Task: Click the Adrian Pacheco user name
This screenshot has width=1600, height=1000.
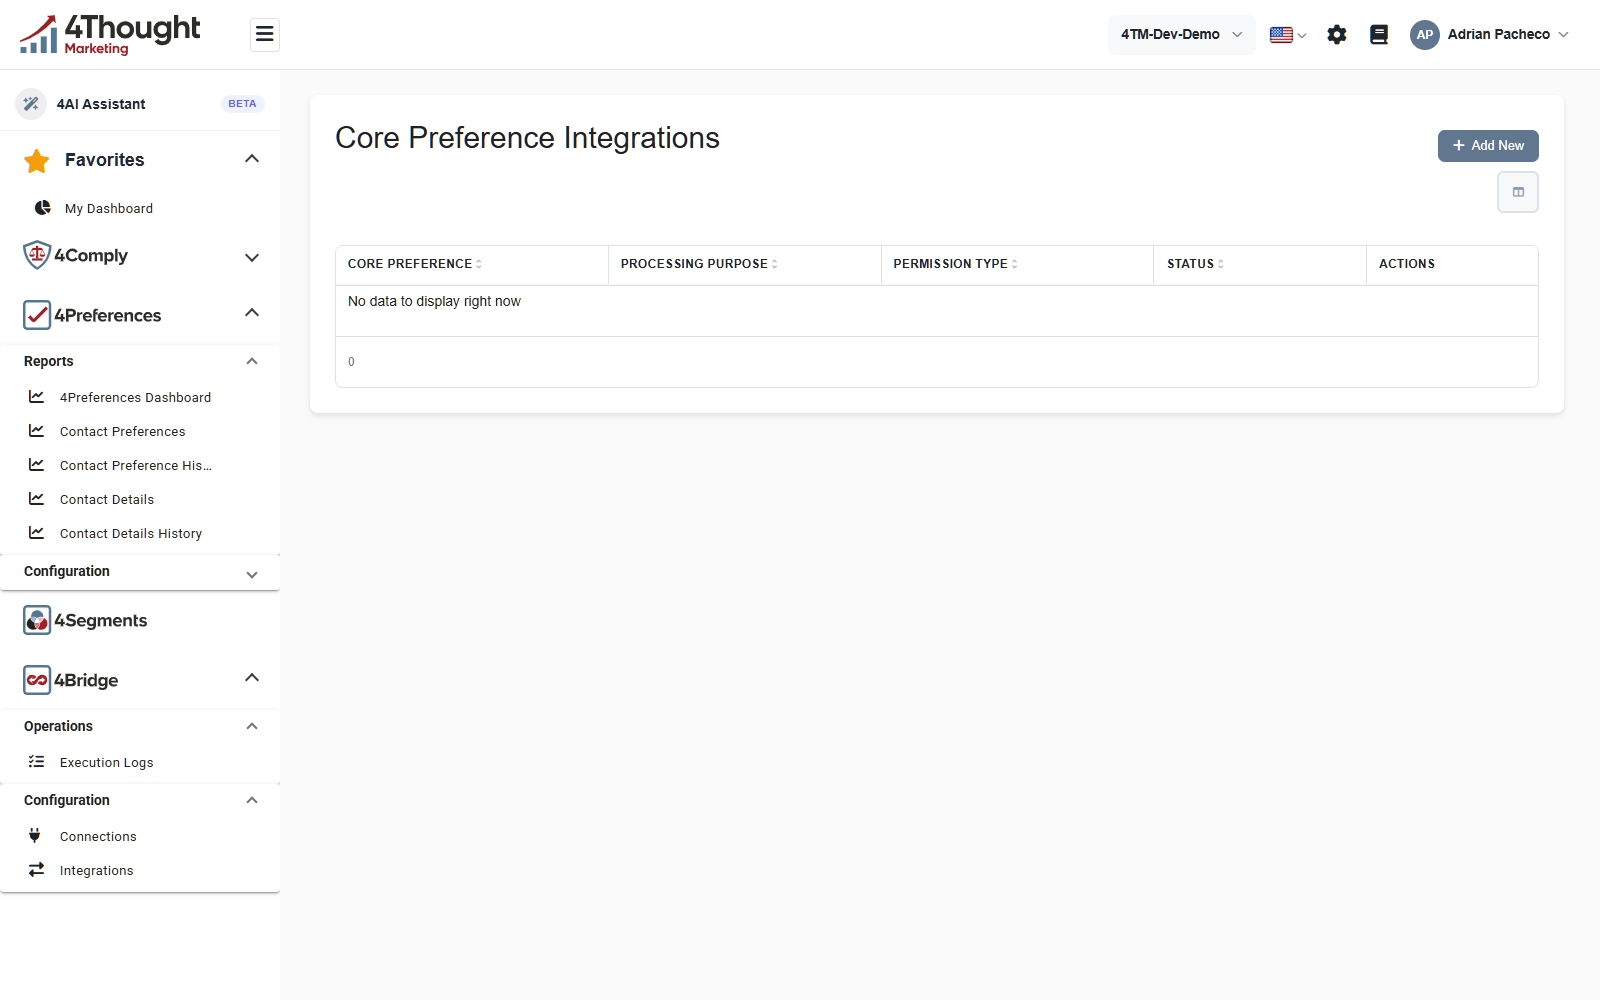Action: pos(1499,35)
